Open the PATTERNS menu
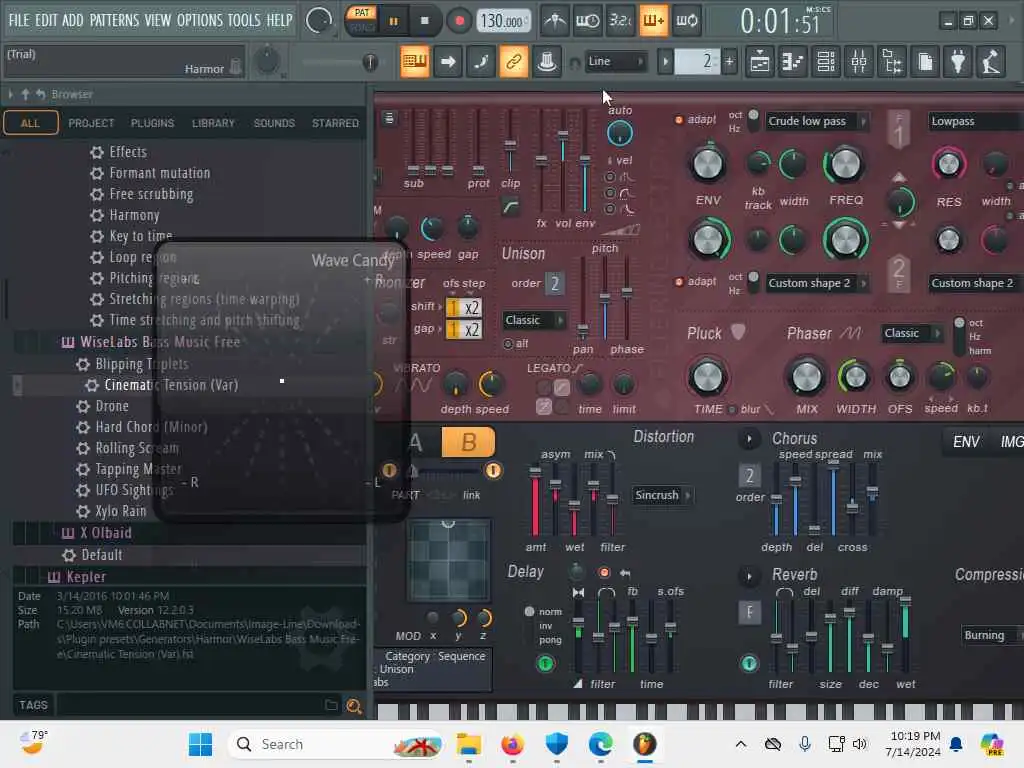The height and width of the screenshot is (768, 1024). click(114, 20)
